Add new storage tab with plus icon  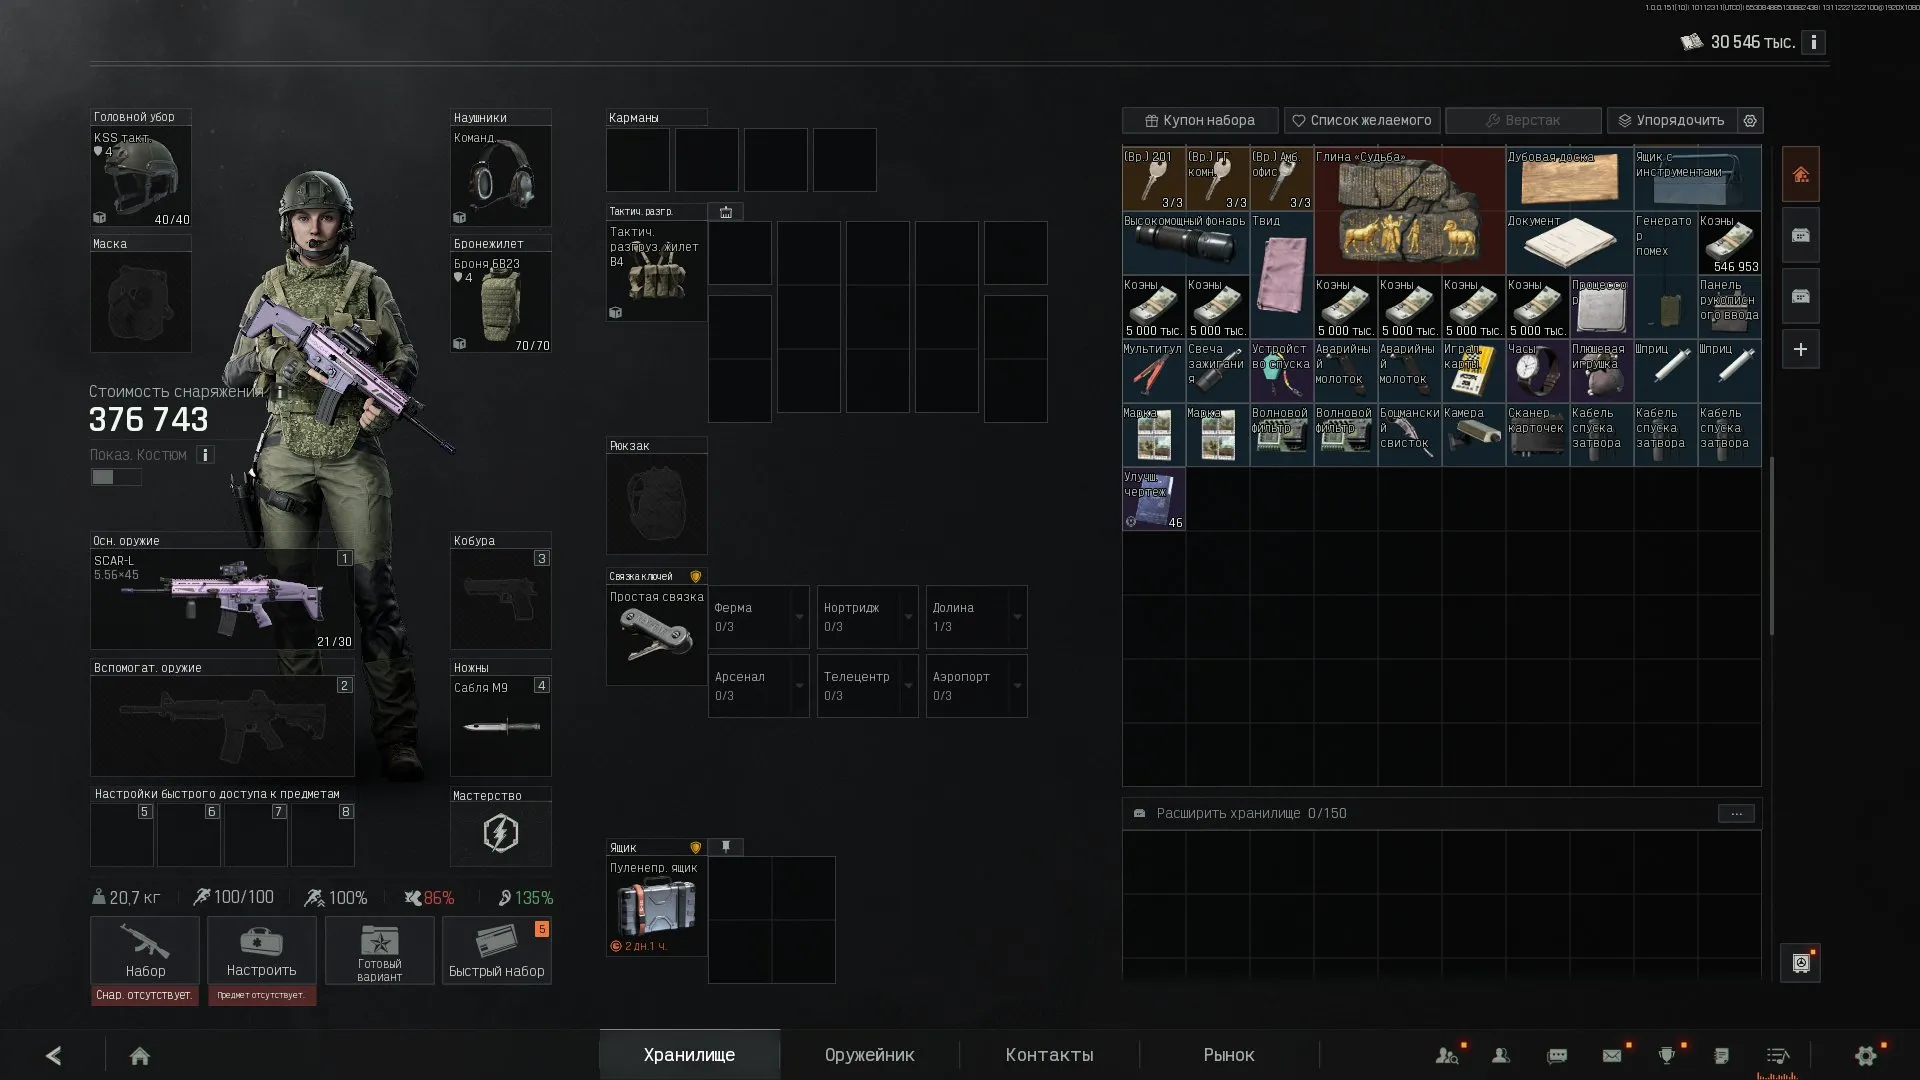pyautogui.click(x=1800, y=349)
